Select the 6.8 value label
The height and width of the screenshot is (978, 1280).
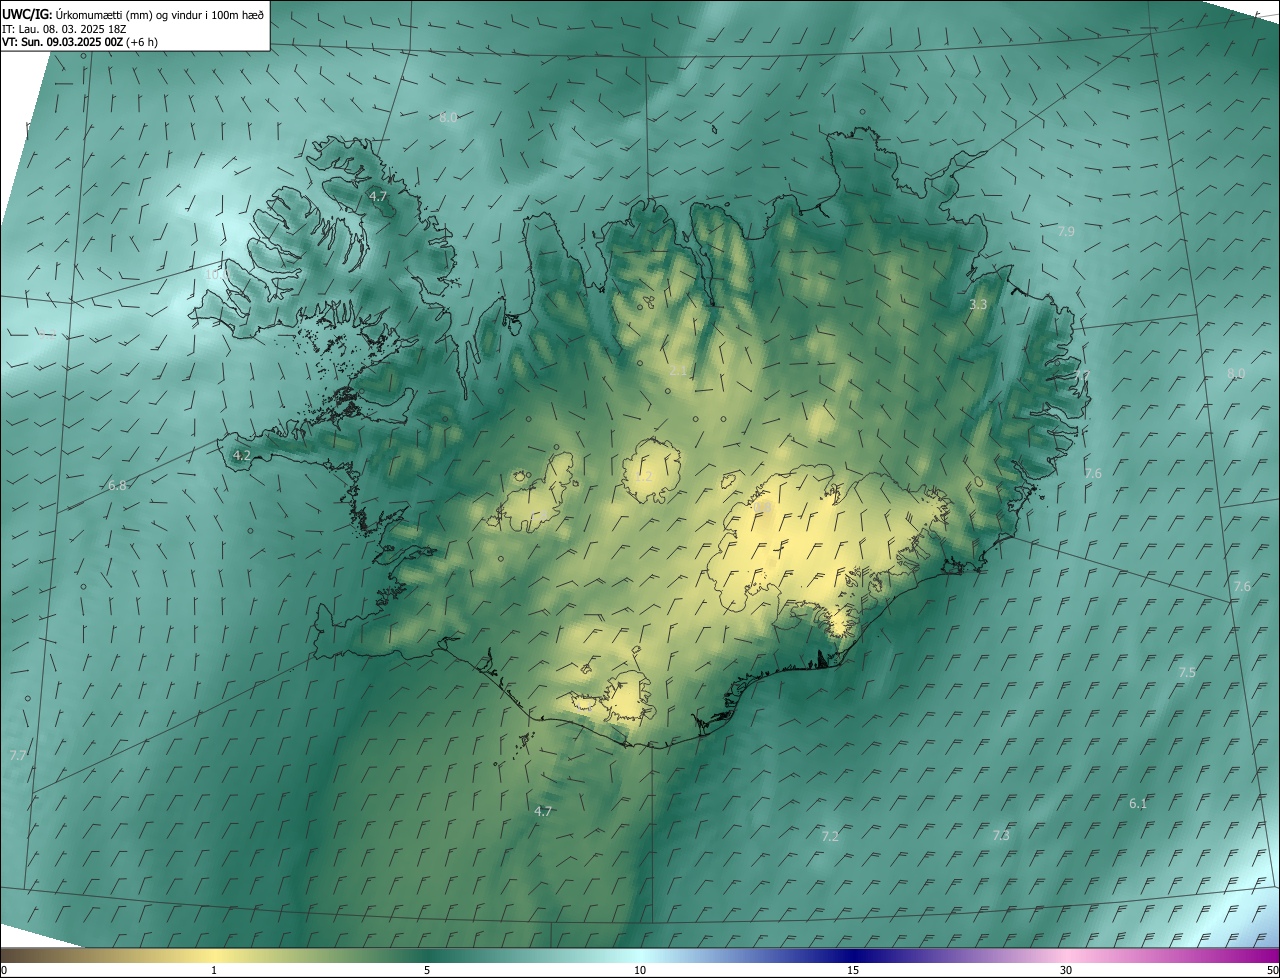click(117, 485)
